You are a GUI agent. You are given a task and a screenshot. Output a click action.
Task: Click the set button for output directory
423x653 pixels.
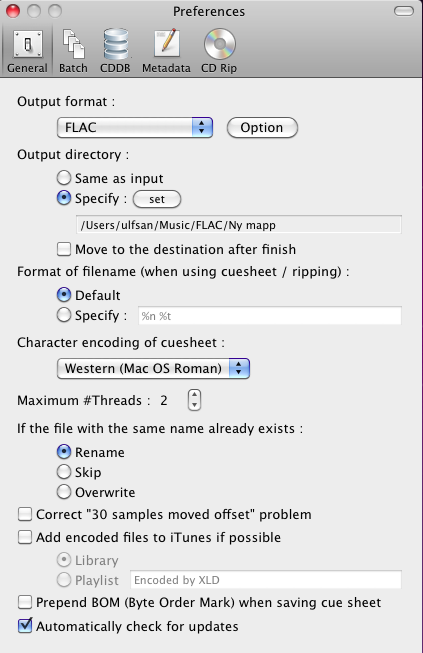(157, 199)
